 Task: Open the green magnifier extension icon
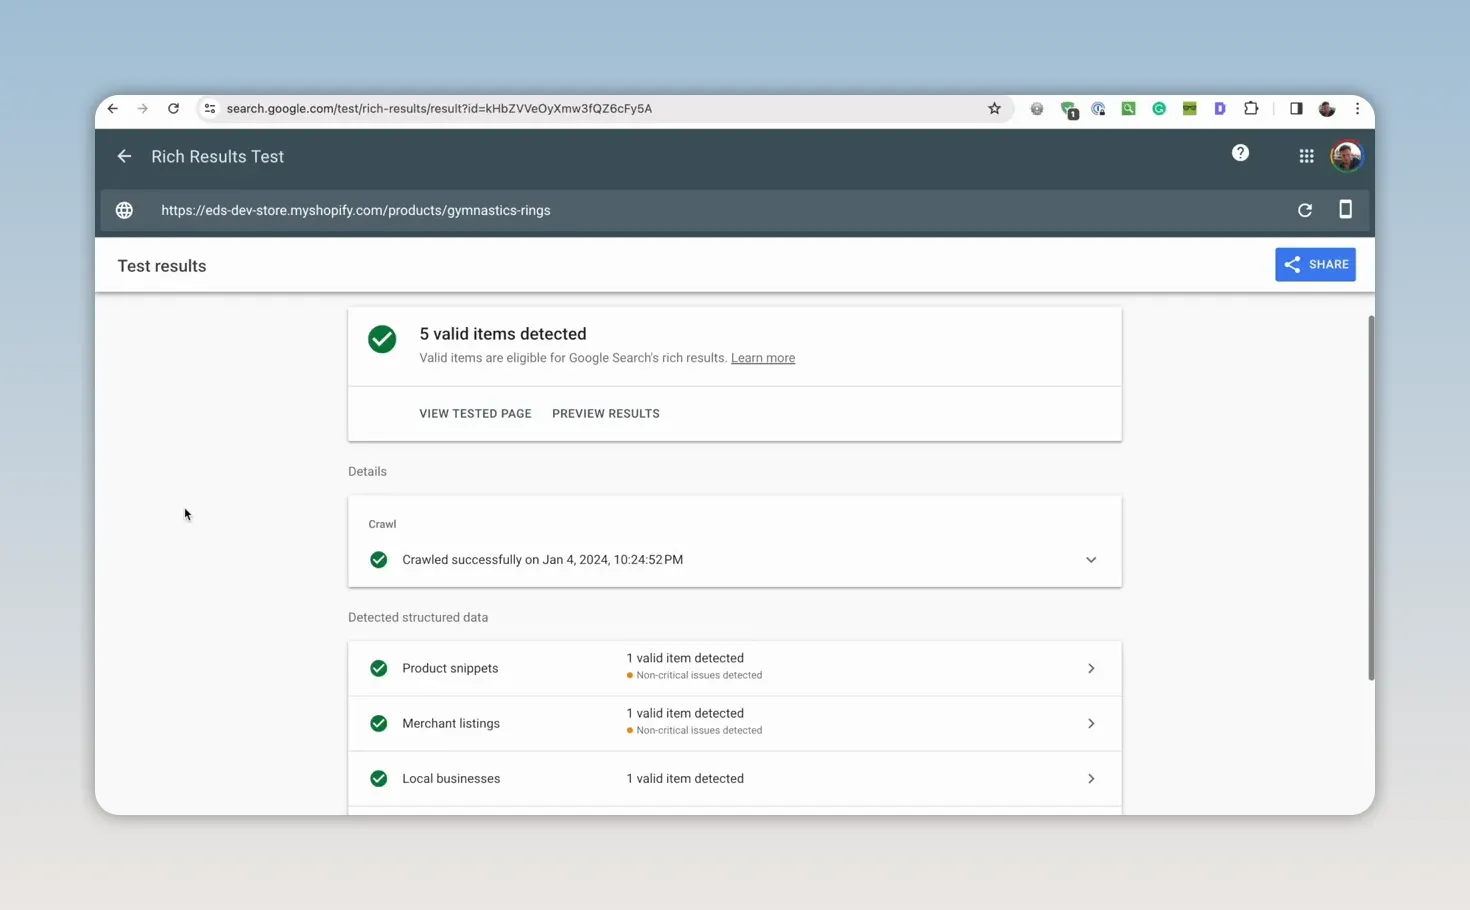coord(1128,109)
